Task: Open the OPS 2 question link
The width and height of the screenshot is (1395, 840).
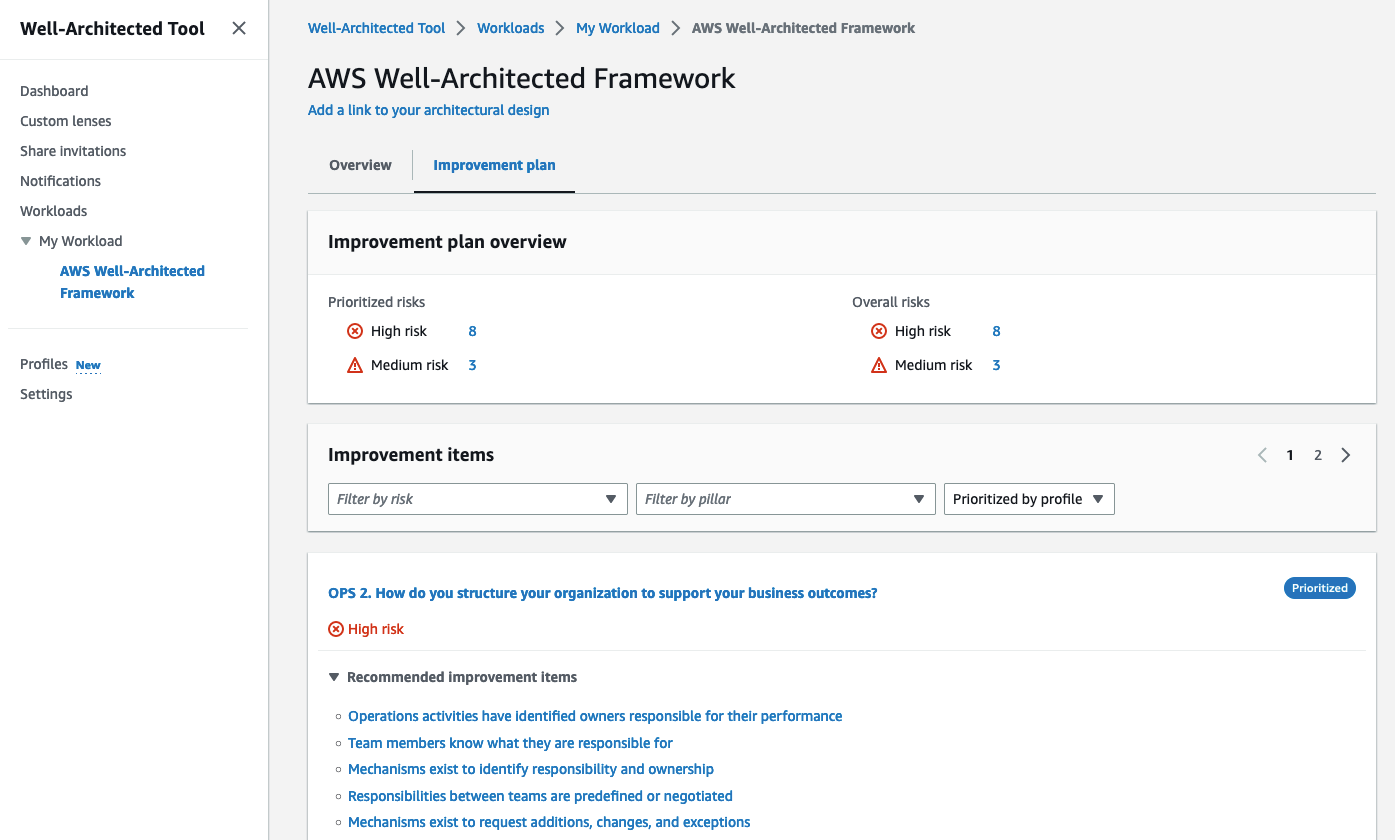Action: [602, 593]
